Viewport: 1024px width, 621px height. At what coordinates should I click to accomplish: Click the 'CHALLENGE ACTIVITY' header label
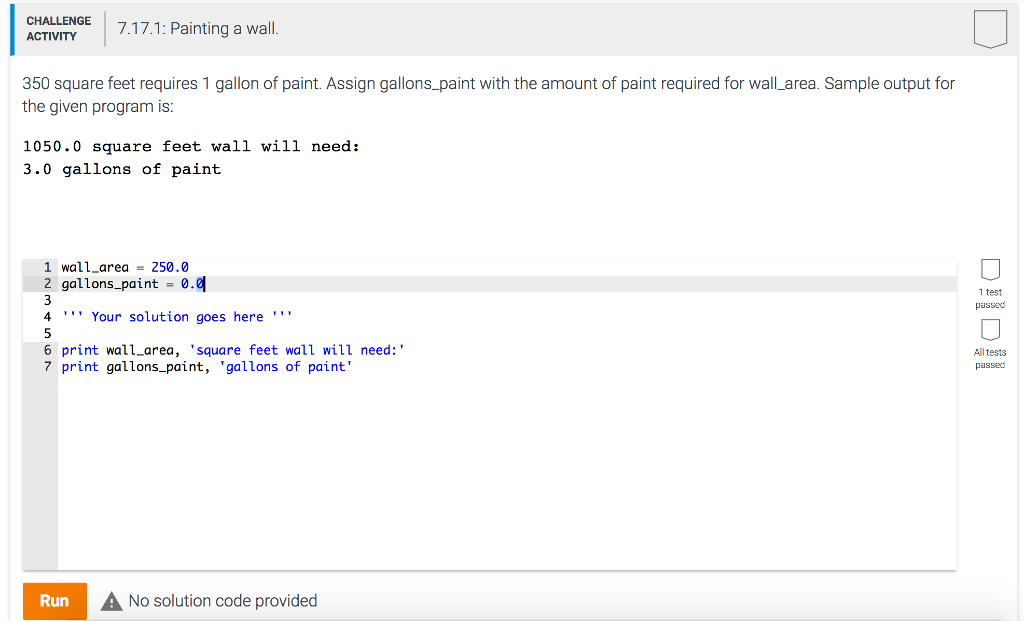click(57, 29)
